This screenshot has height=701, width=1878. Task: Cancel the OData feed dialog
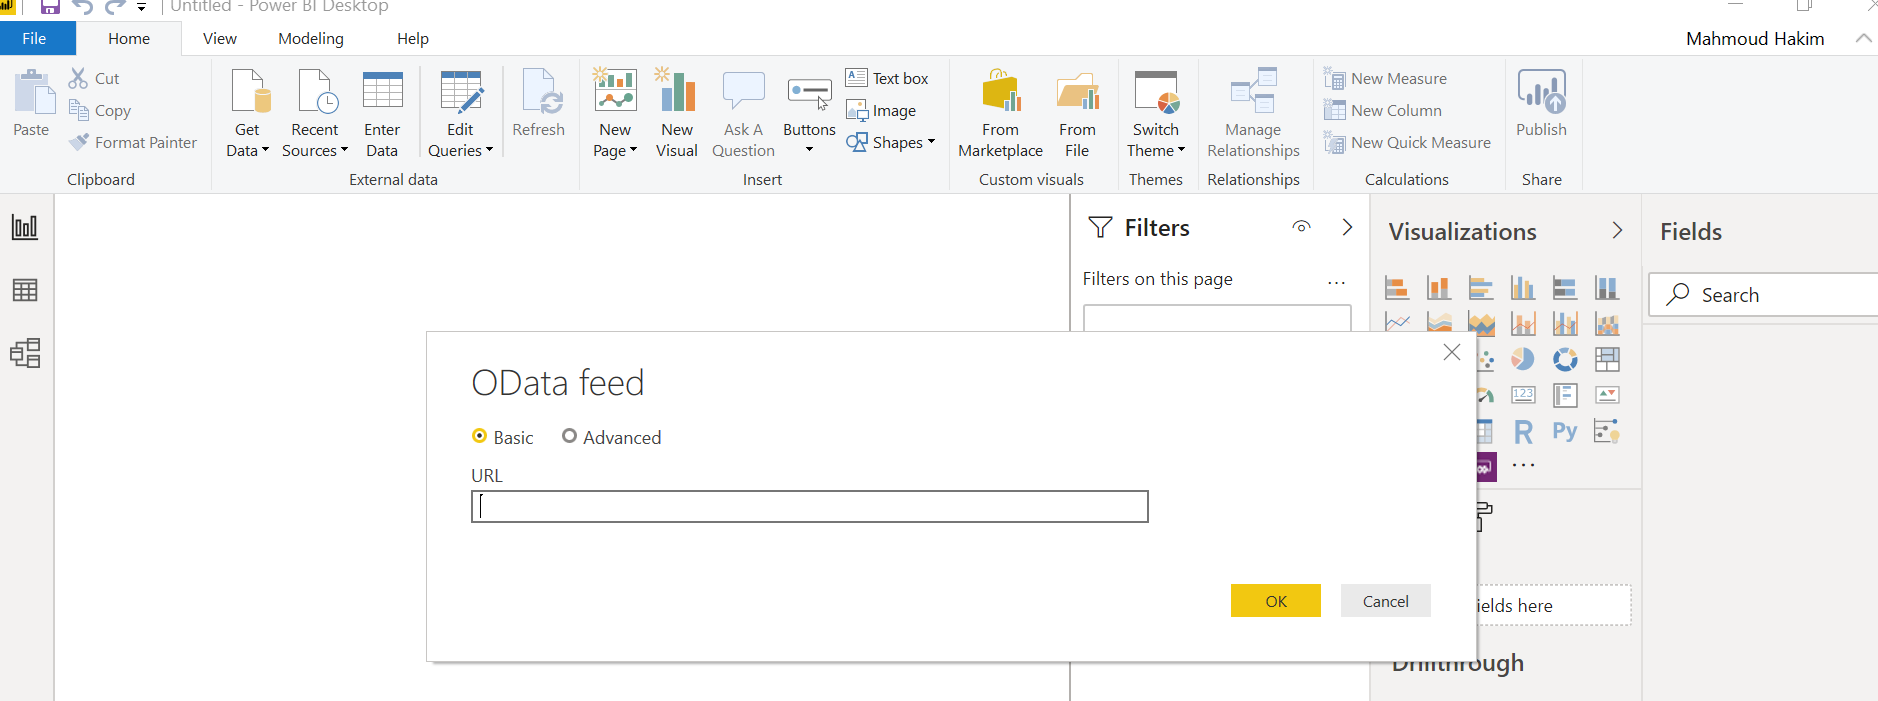click(1386, 601)
